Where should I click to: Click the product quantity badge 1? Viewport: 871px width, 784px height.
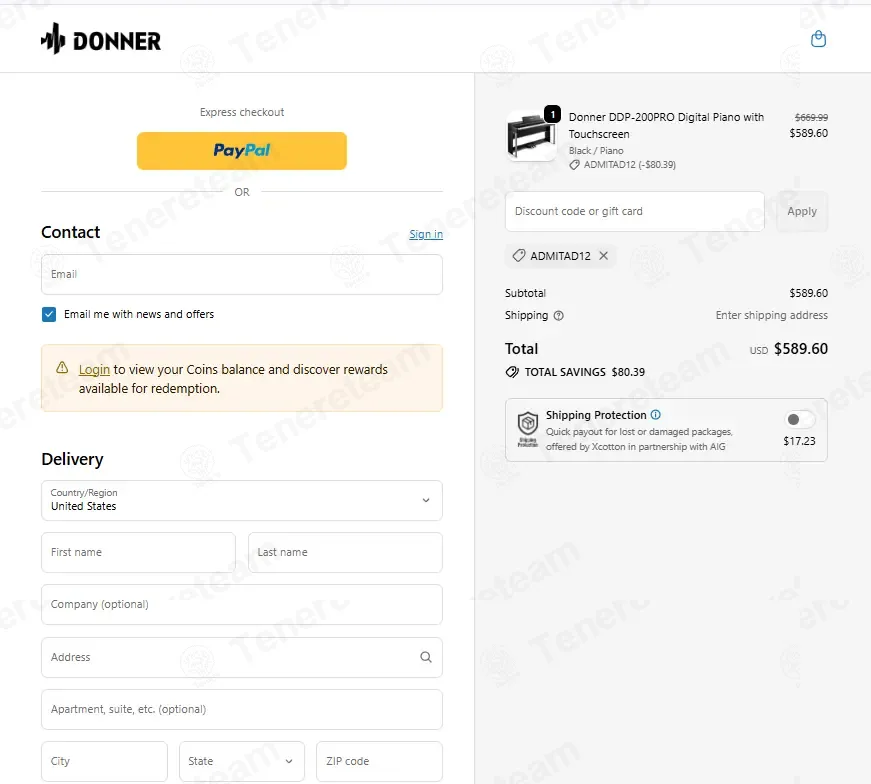(552, 114)
